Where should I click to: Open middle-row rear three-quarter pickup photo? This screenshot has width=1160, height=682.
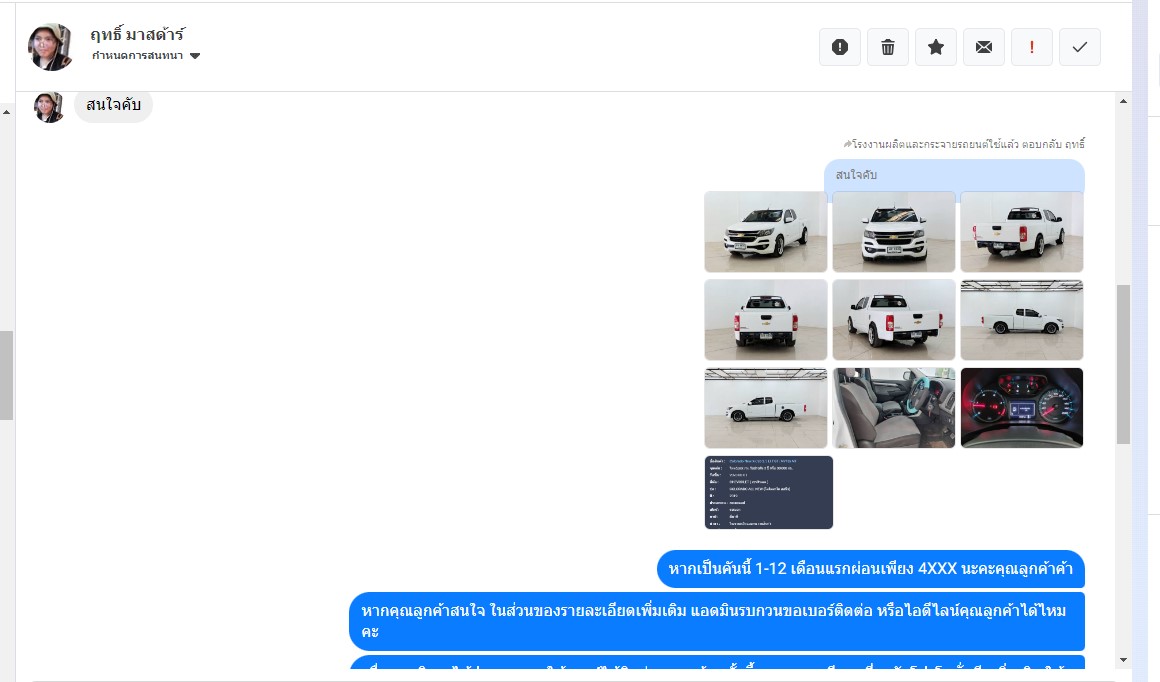(894, 320)
